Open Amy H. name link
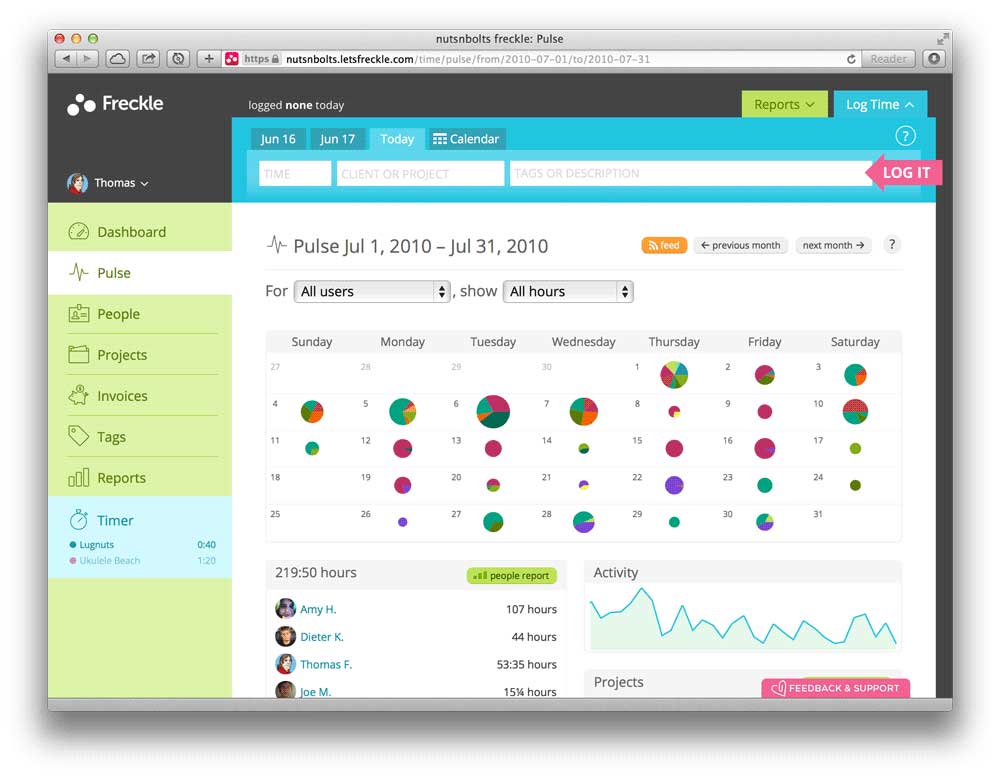Image resolution: width=1000 pixels, height=777 pixels. click(x=318, y=609)
